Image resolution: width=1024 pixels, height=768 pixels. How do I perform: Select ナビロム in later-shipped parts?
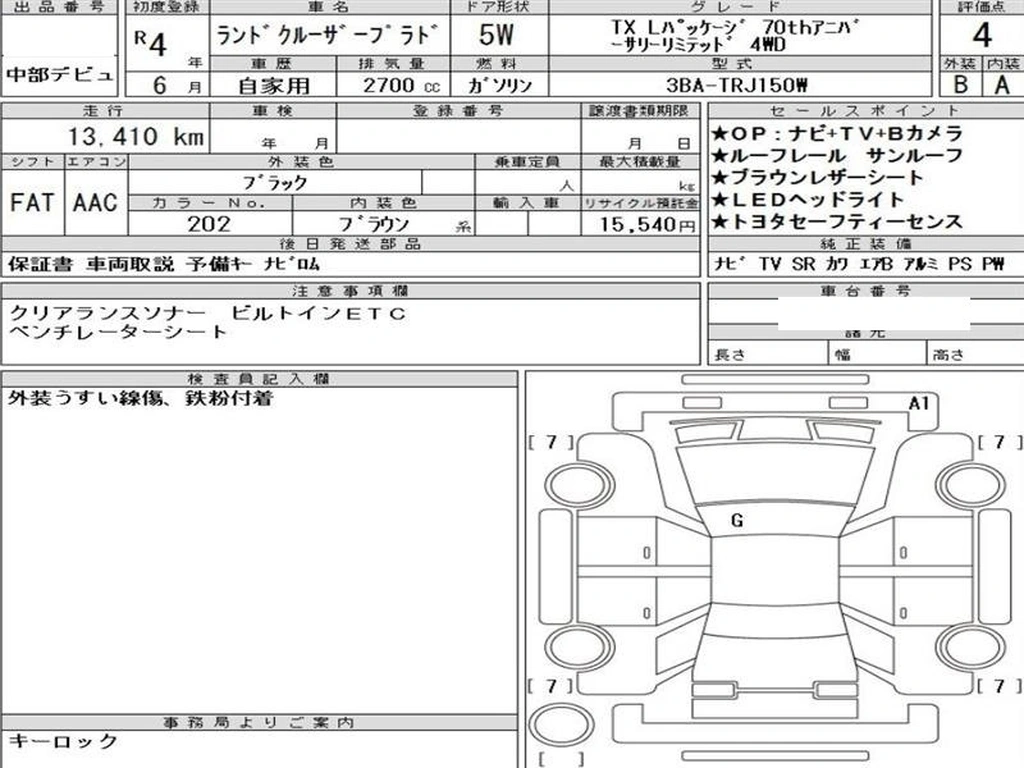(x=292, y=264)
